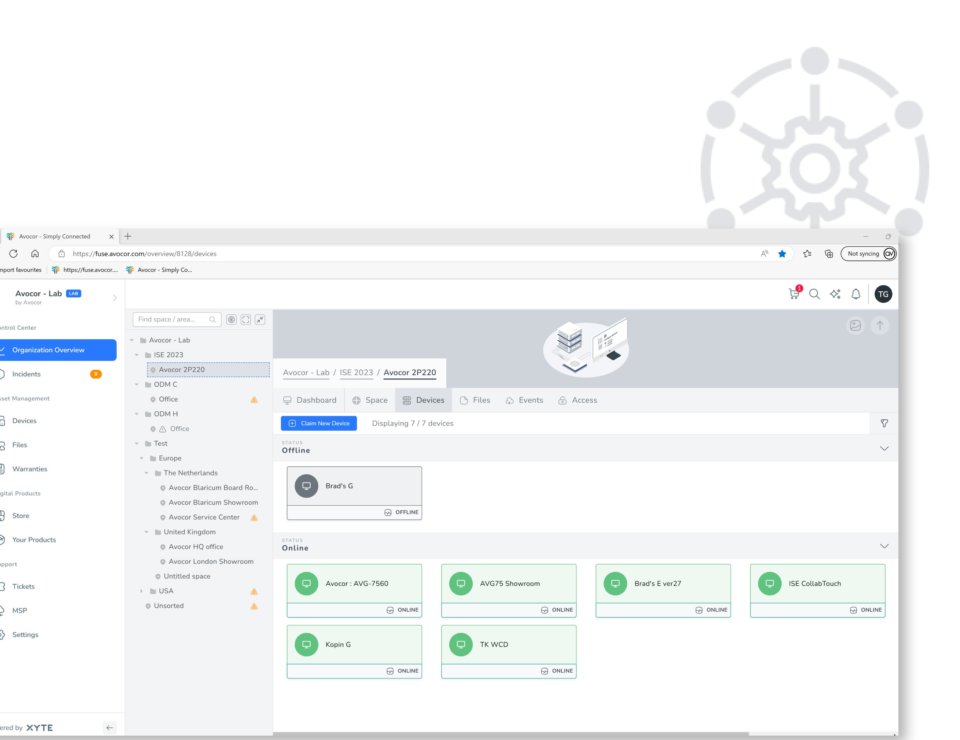The height and width of the screenshot is (740, 960).
Task: Open Tickets in the Support section
Action: coord(24,587)
